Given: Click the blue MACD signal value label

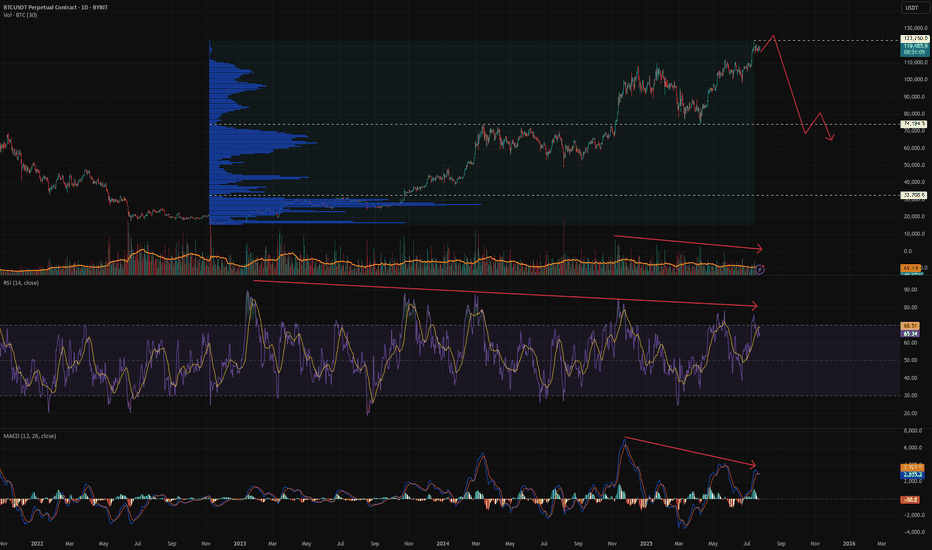Looking at the screenshot, I should [x=912, y=474].
